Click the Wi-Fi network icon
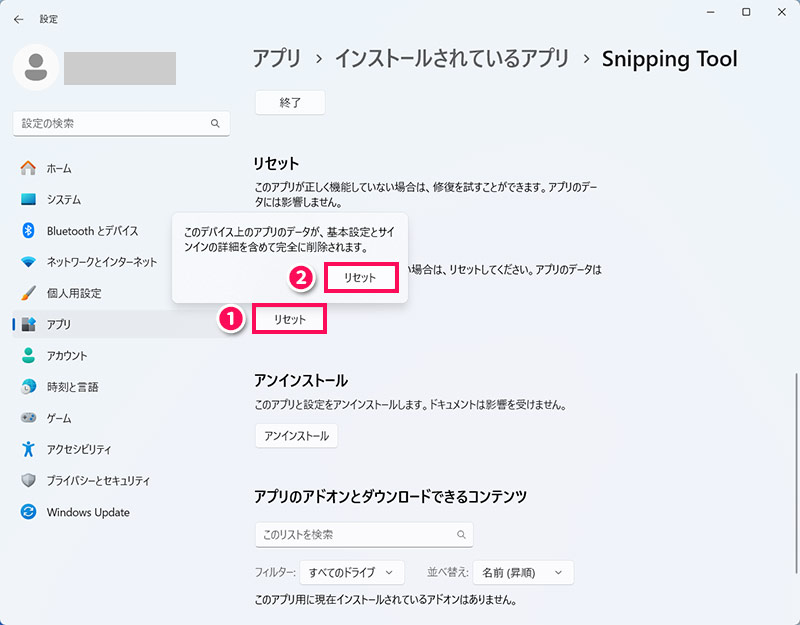Viewport: 800px width, 625px height. [x=28, y=262]
